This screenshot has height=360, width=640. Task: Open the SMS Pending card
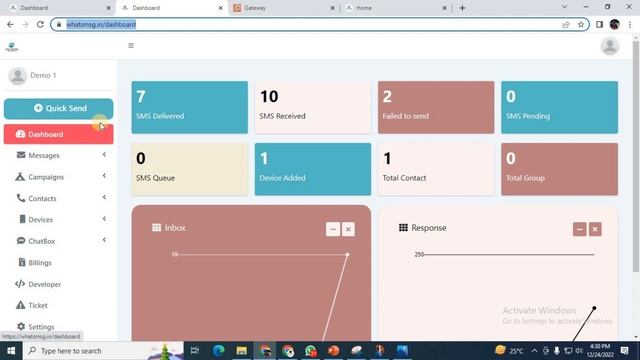560,107
